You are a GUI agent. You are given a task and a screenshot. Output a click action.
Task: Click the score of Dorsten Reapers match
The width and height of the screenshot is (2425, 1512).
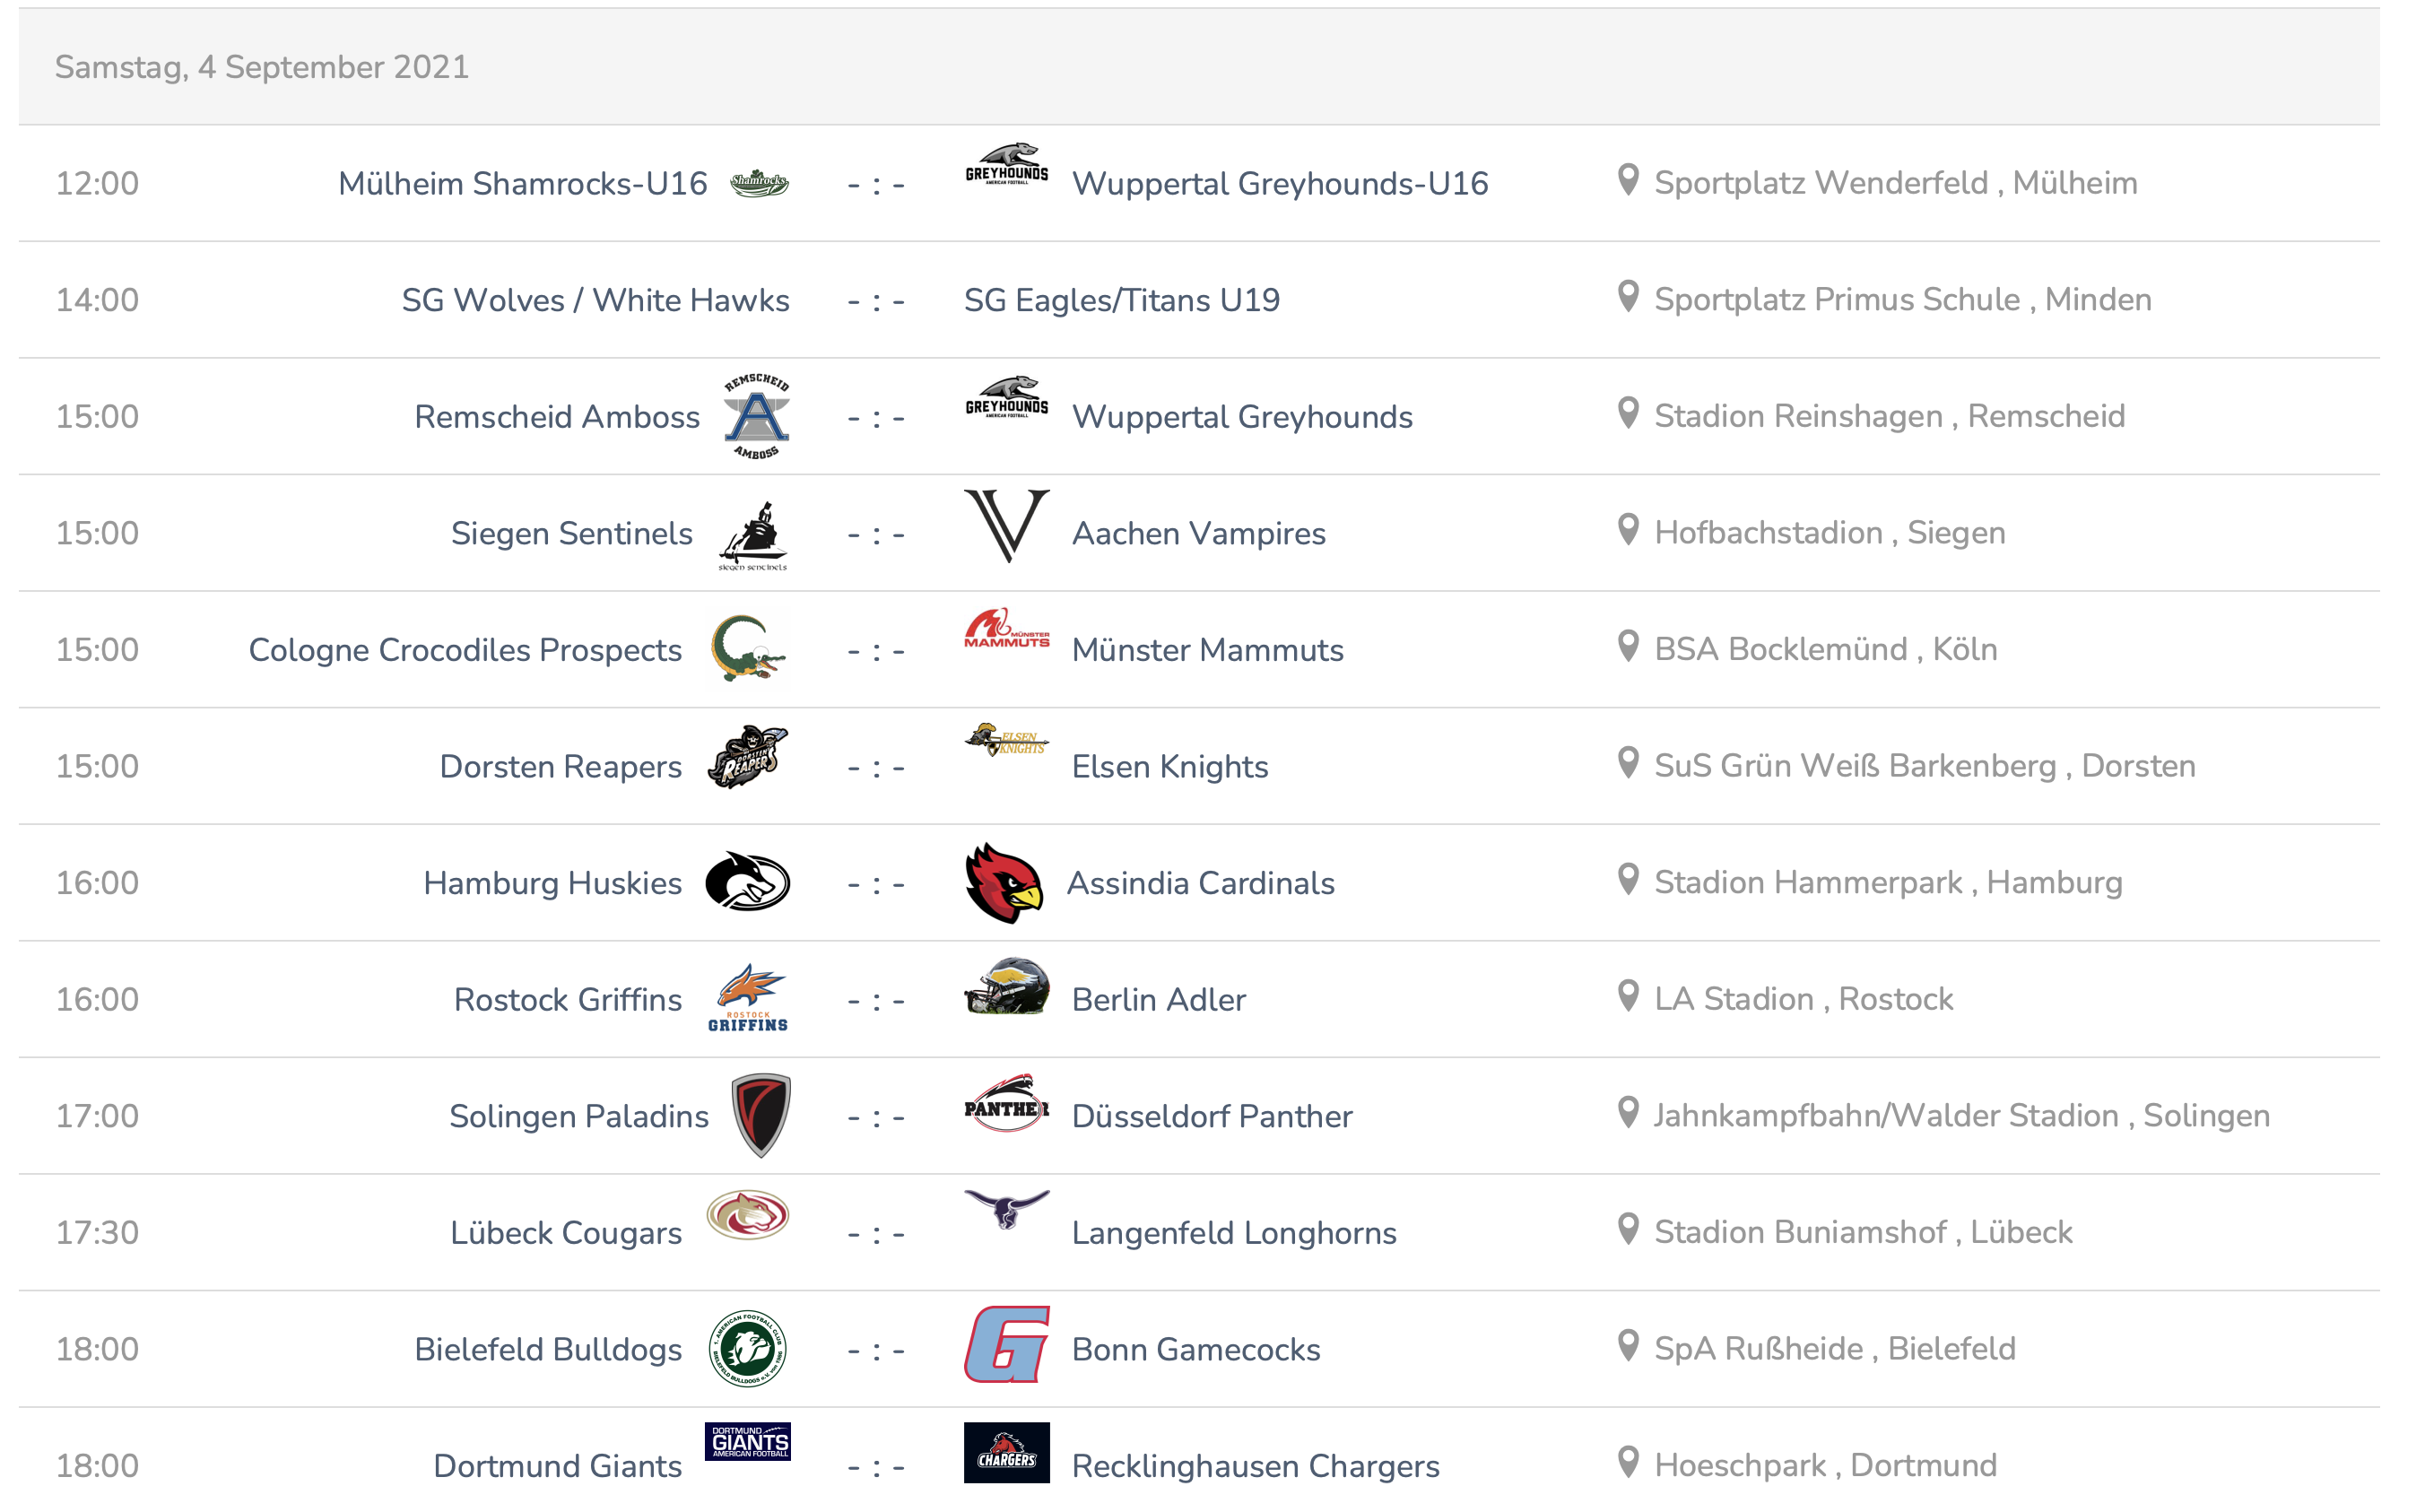coord(876,767)
